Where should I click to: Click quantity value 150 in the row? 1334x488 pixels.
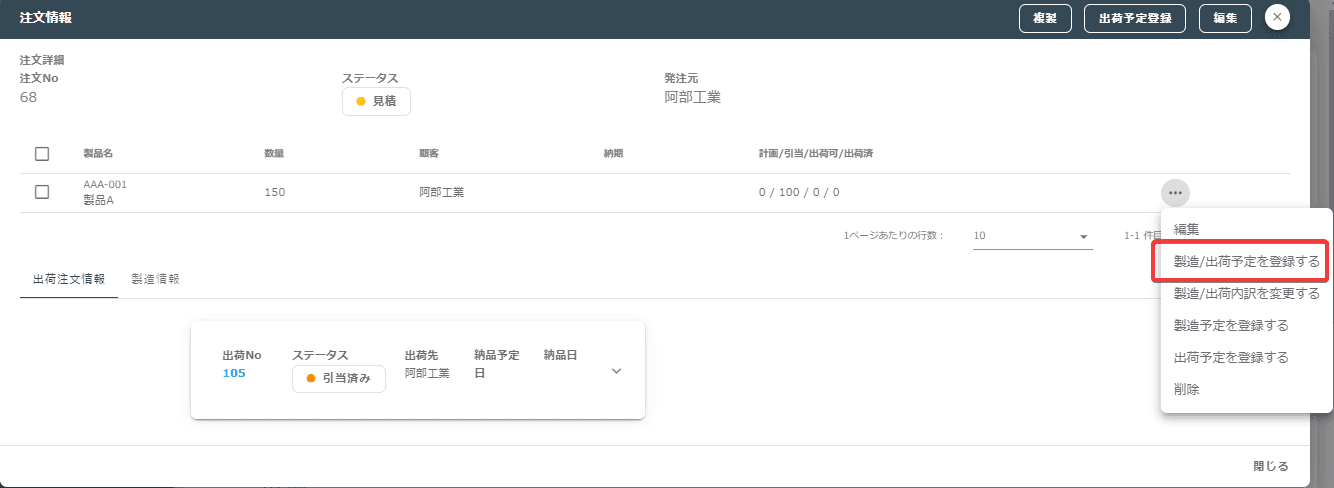tap(275, 192)
